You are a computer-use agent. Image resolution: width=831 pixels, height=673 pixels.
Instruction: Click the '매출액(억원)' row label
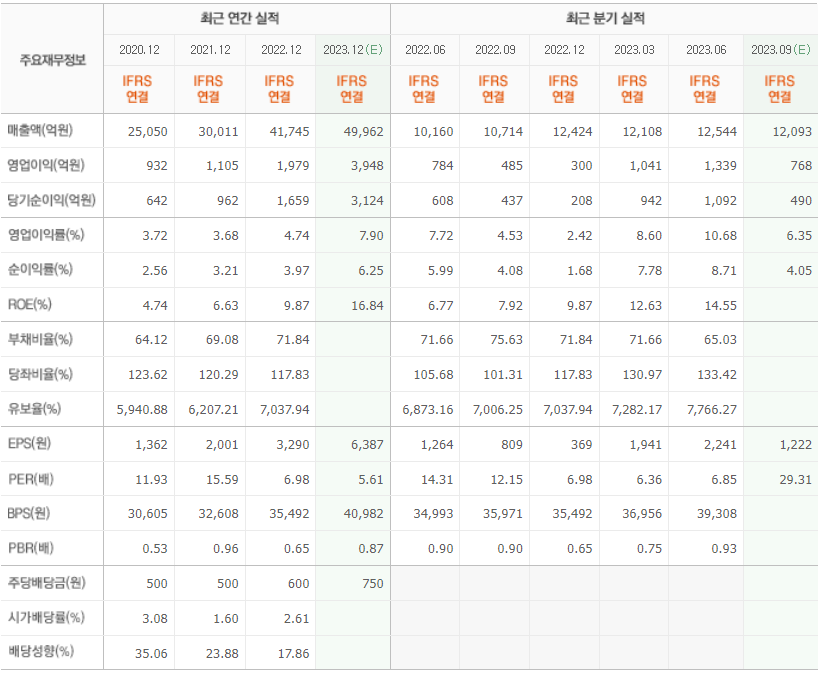pyautogui.click(x=40, y=130)
